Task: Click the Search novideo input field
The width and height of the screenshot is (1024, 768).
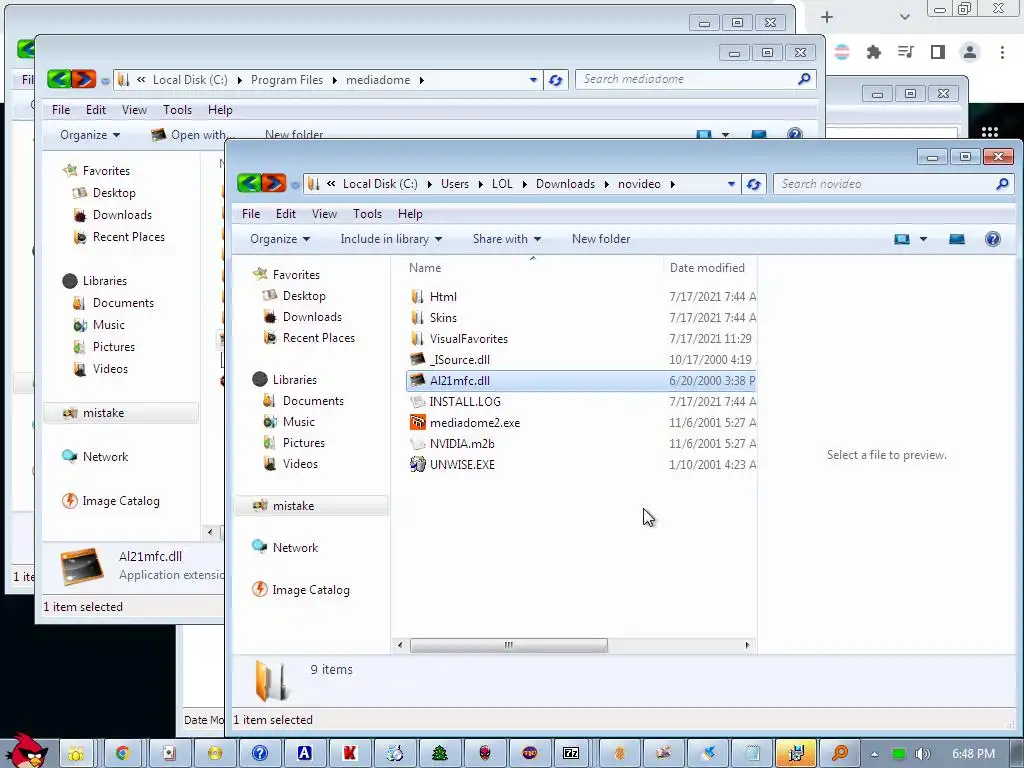Action: coord(886,184)
